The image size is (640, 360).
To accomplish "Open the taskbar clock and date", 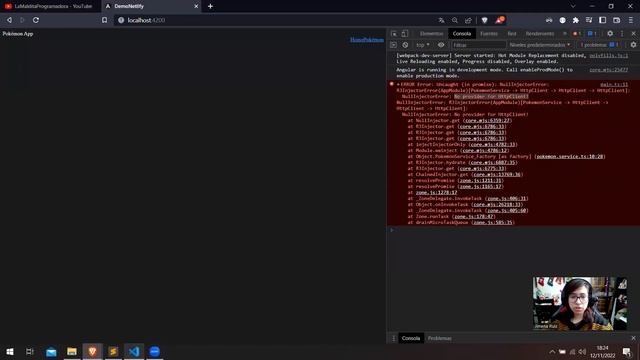I will (602, 351).
